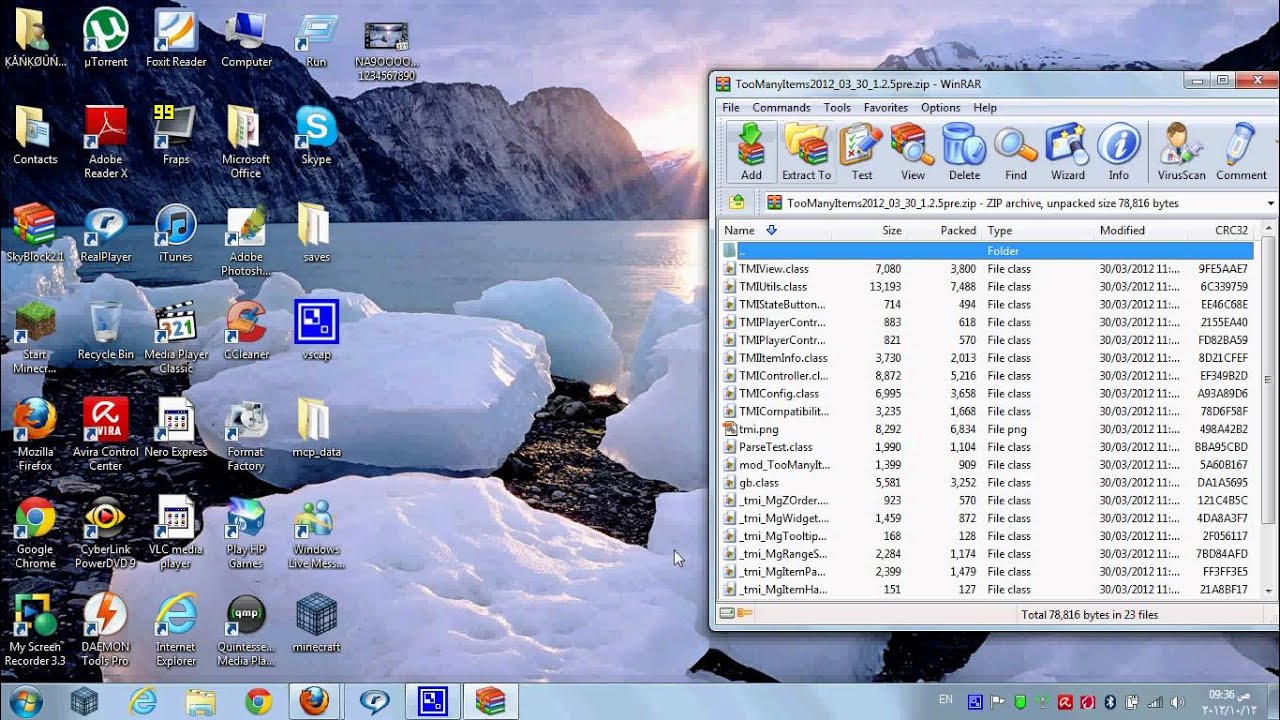Show archive Info
This screenshot has height=720, width=1280.
click(x=1119, y=152)
